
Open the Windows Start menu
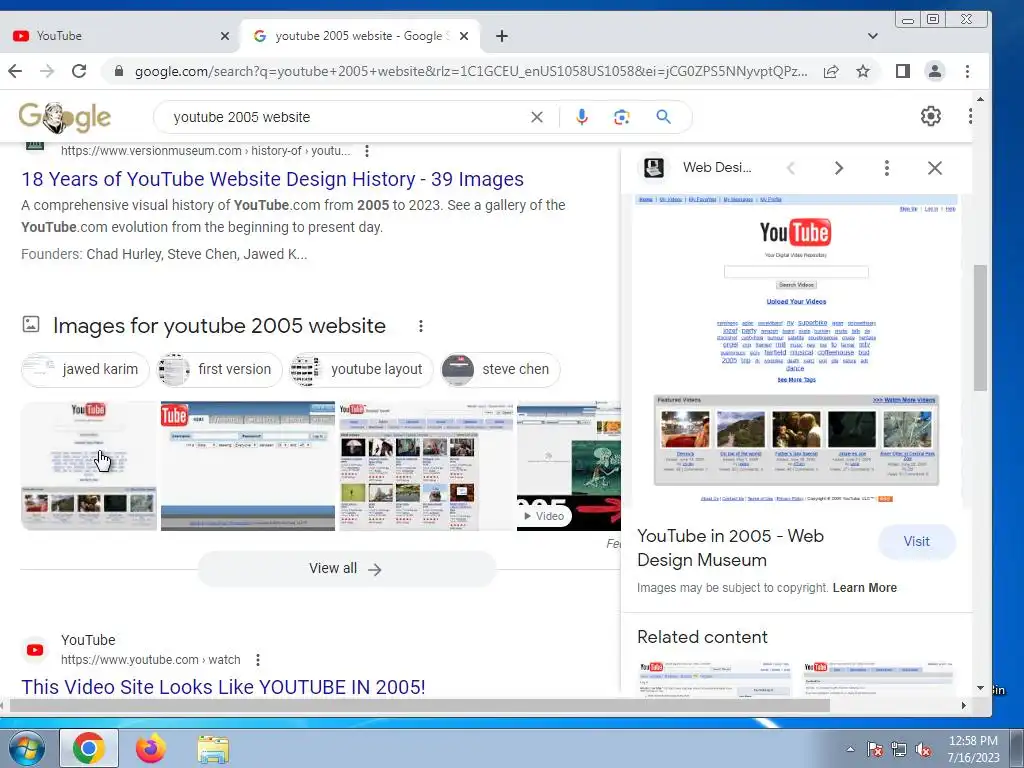pyautogui.click(x=25, y=748)
